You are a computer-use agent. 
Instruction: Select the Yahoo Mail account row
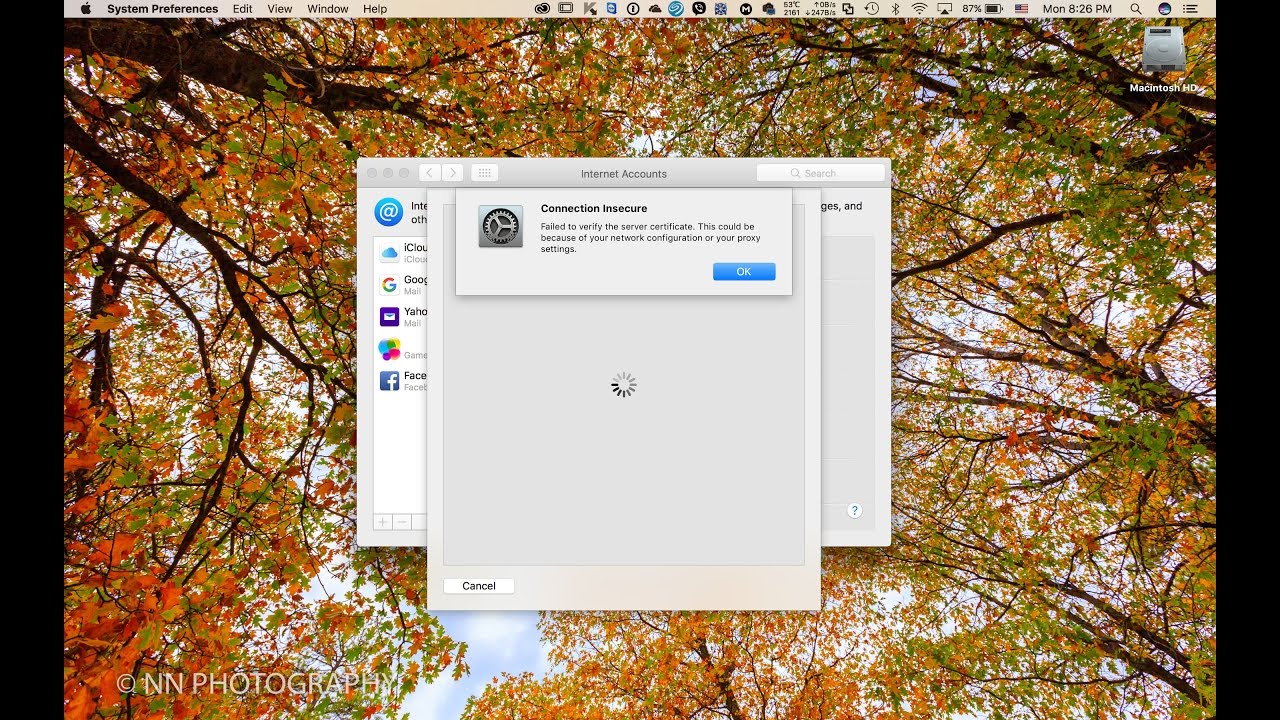(401, 317)
